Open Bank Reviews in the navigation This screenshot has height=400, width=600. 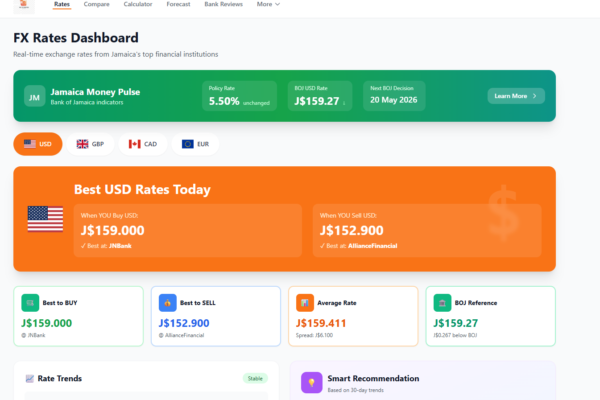(x=224, y=4)
